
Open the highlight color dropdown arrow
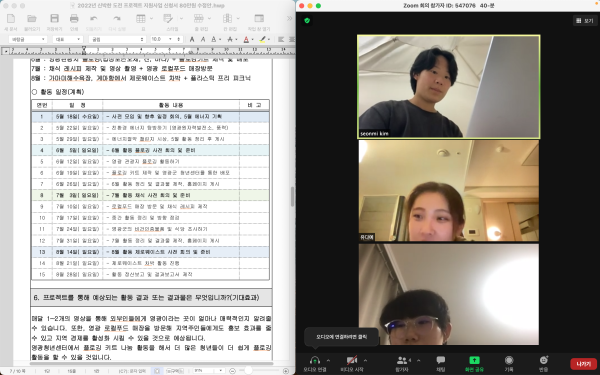click(x=269, y=39)
